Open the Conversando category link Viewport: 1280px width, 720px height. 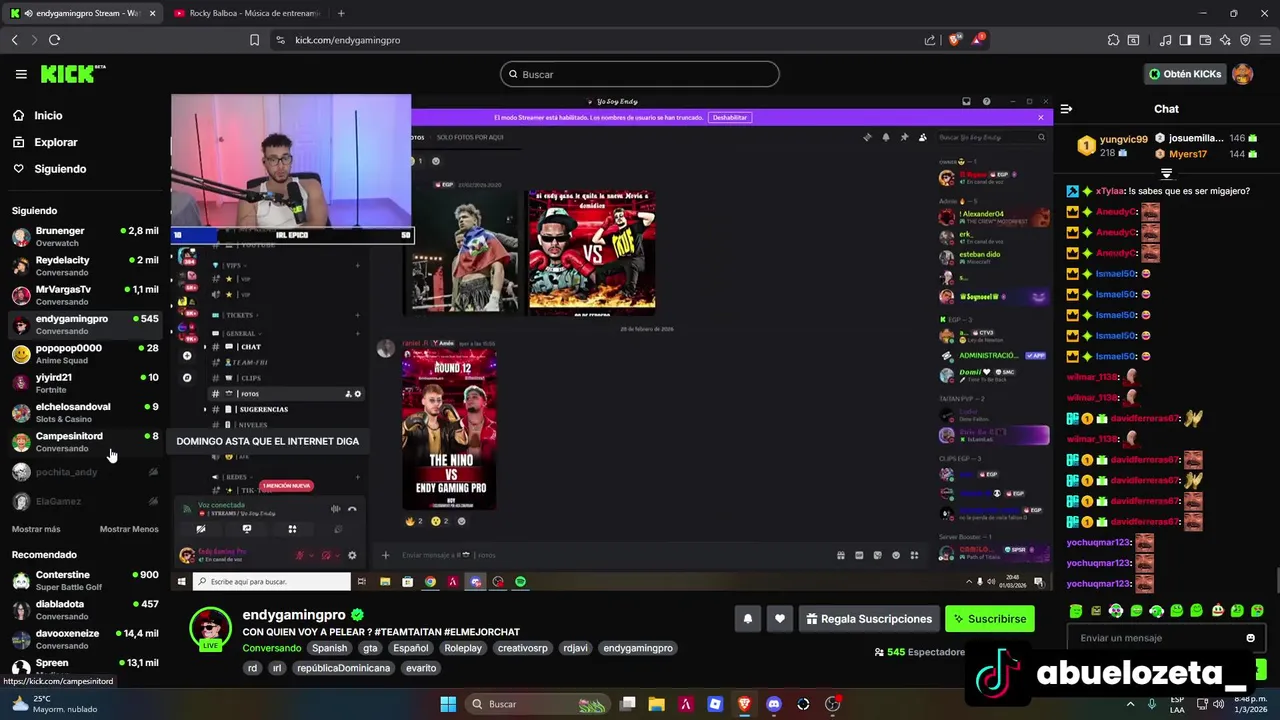[x=272, y=648]
